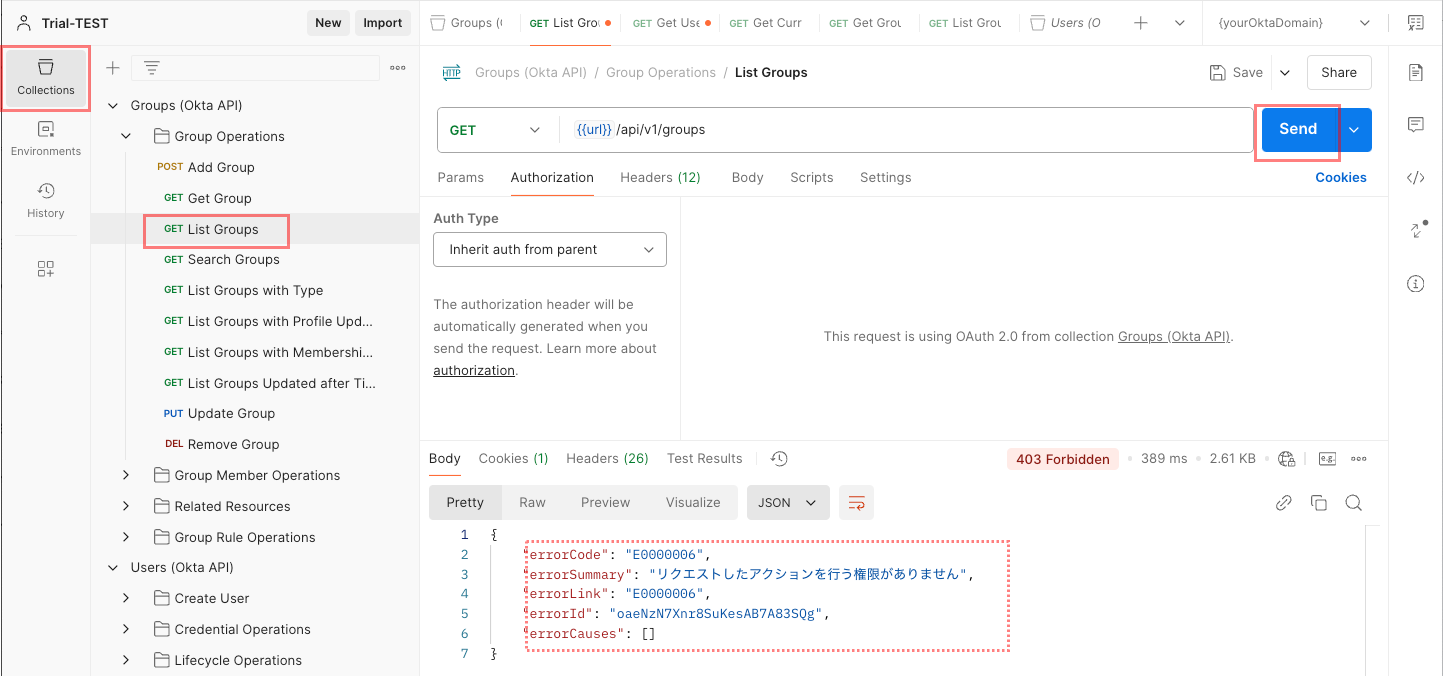Search within the response body
The image size is (1443, 676).
point(1353,503)
